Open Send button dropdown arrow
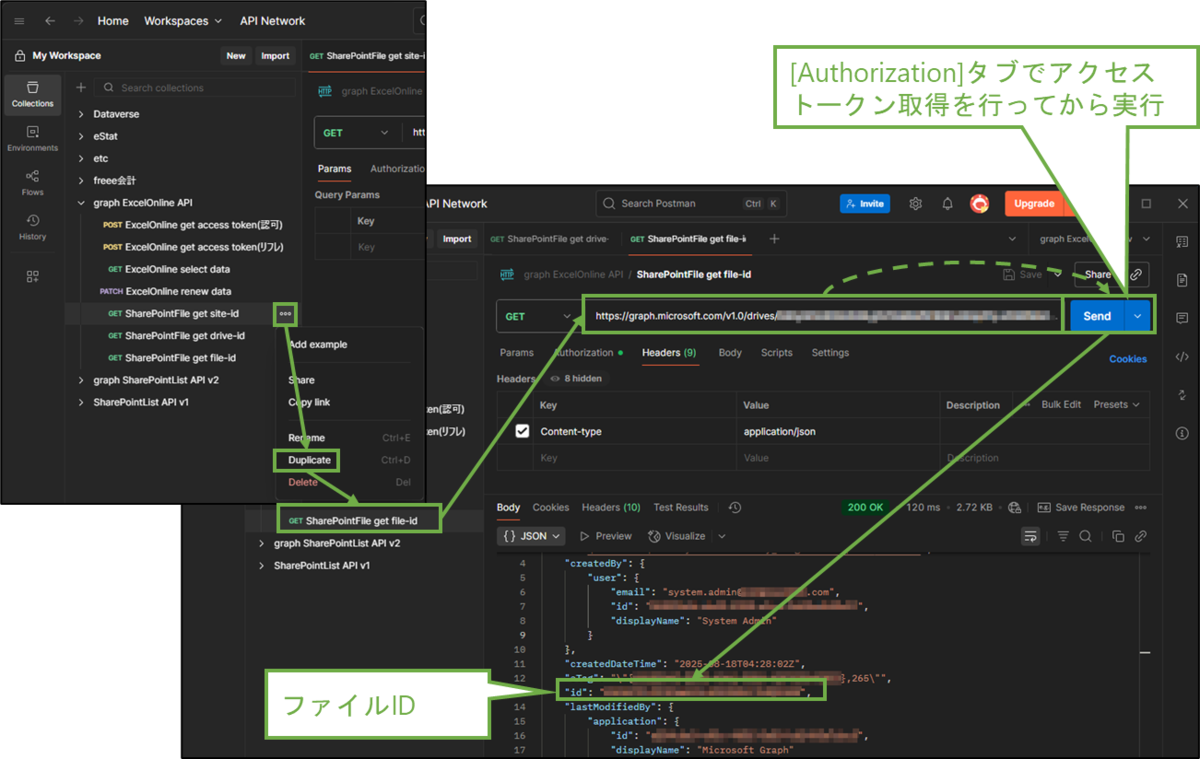Viewport: 1200px width, 759px height. click(1137, 316)
